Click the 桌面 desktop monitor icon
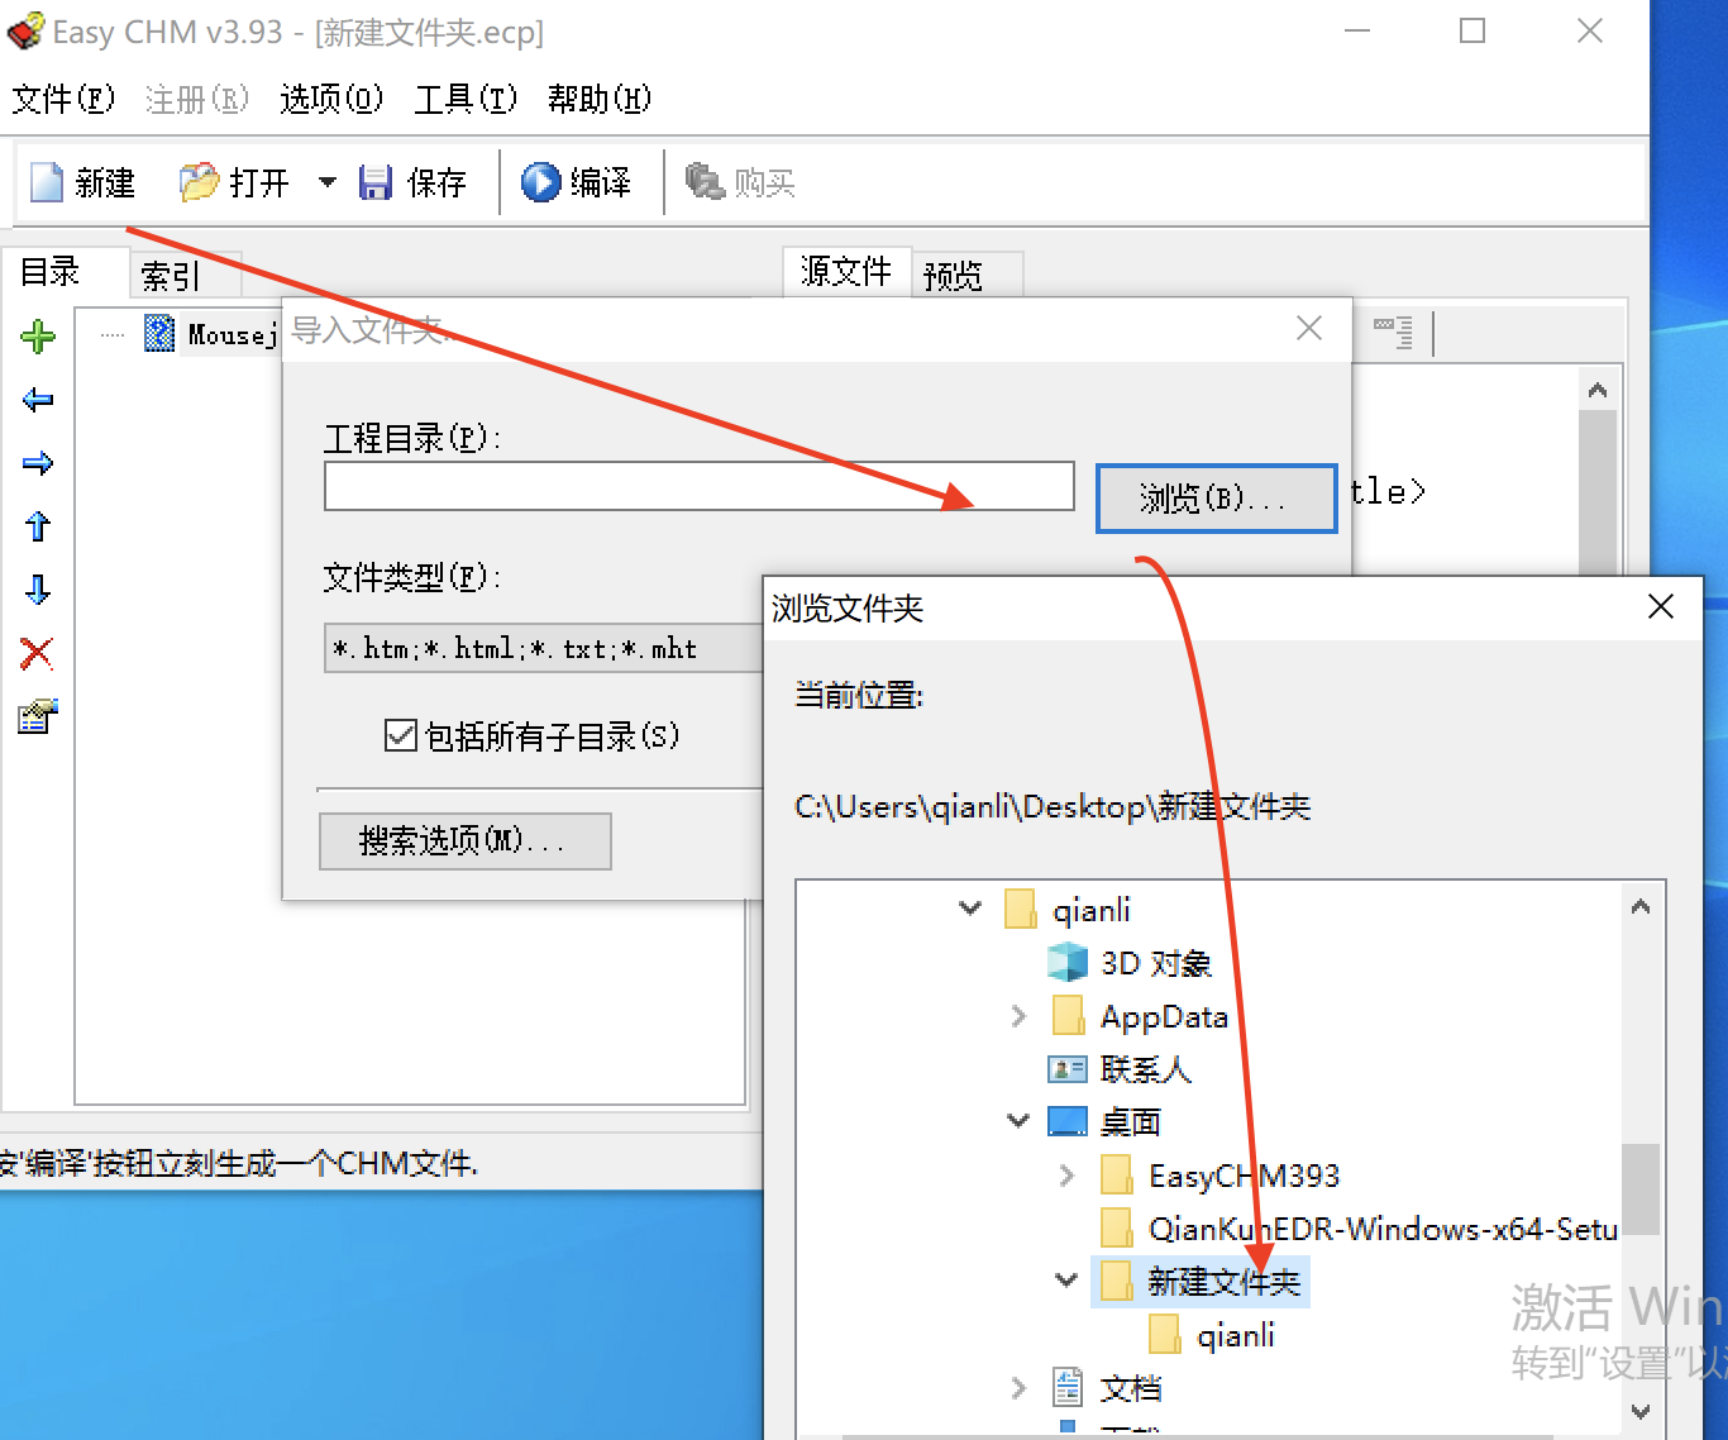The height and width of the screenshot is (1440, 1728). (x=1067, y=1122)
